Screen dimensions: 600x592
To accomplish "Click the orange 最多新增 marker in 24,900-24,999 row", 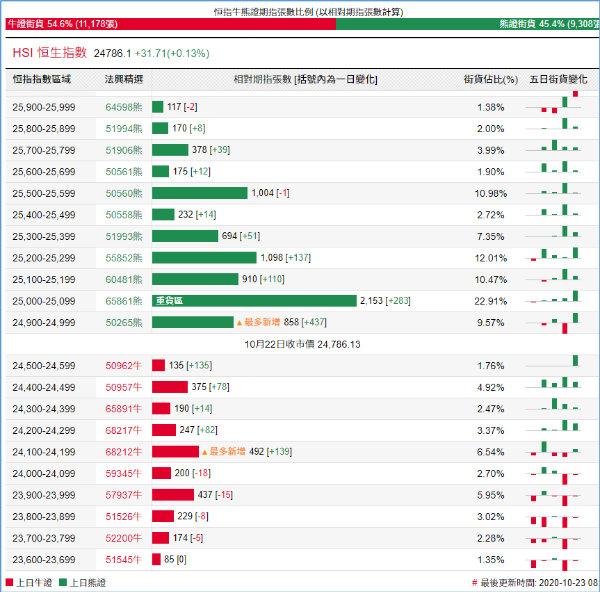I will [259, 322].
